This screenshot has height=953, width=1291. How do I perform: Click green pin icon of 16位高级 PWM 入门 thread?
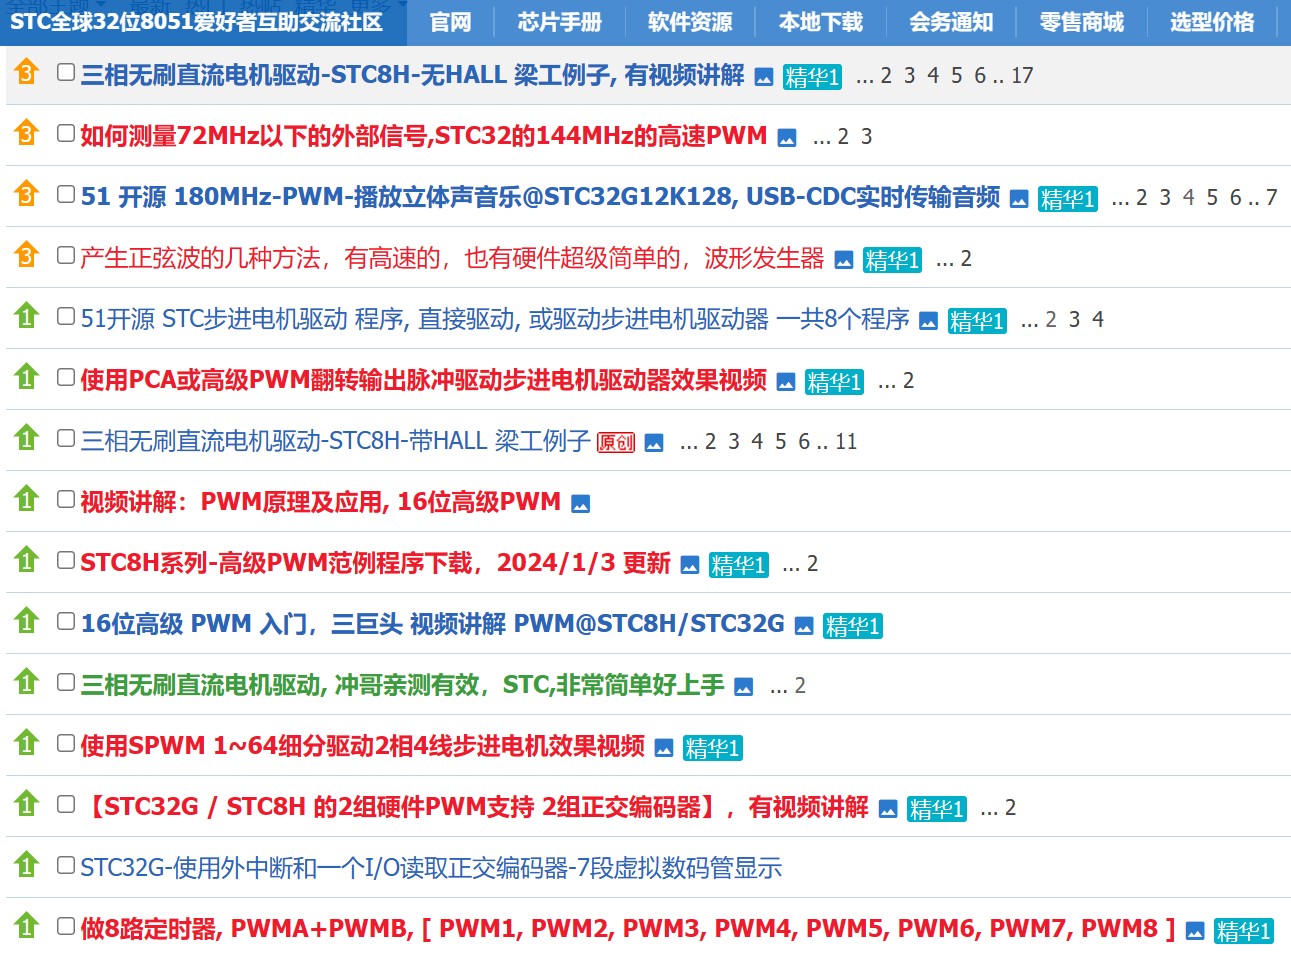(27, 621)
